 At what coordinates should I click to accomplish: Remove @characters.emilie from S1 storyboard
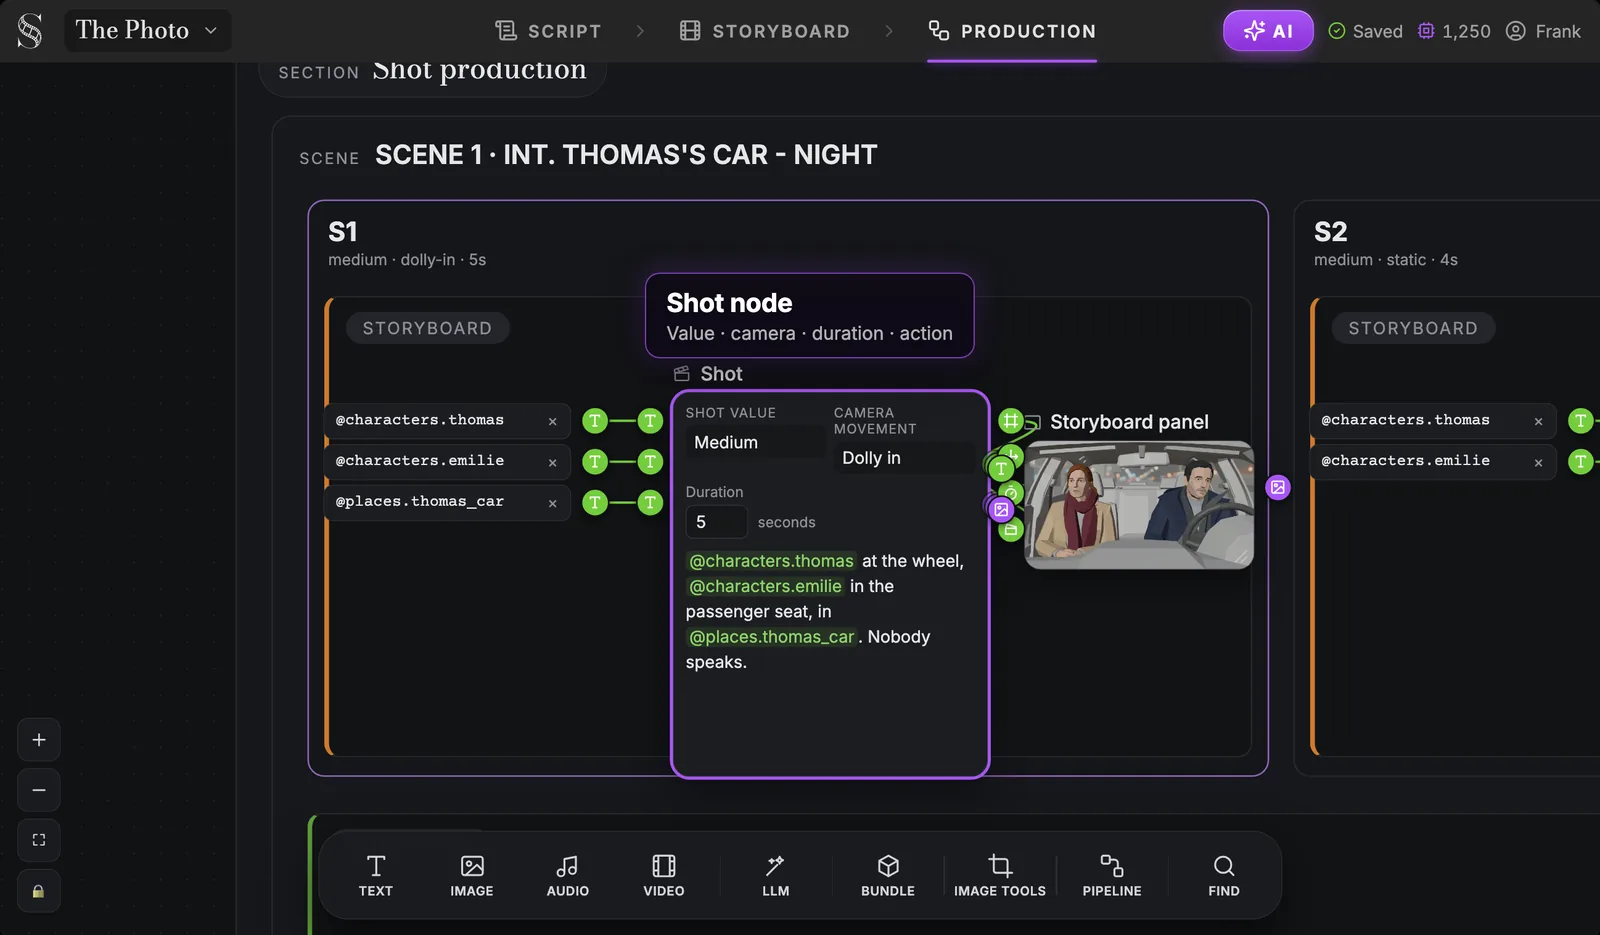click(x=552, y=462)
